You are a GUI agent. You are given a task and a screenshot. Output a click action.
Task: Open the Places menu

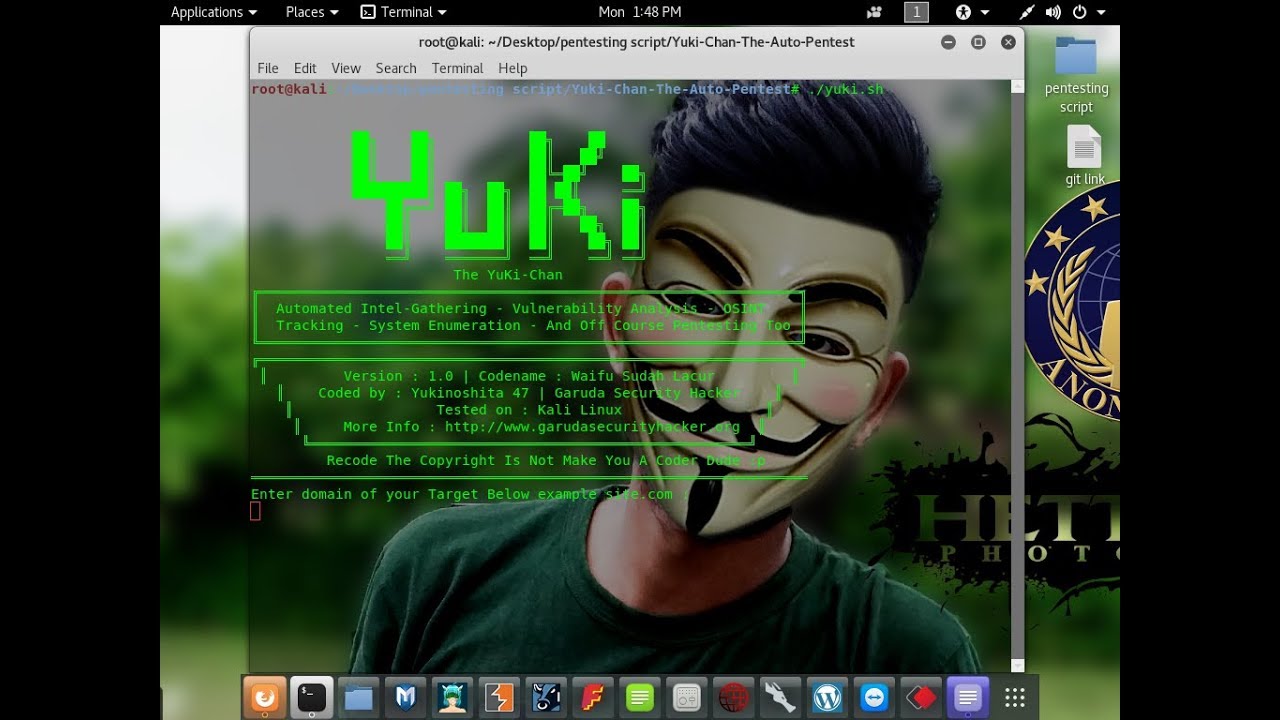pyautogui.click(x=312, y=12)
